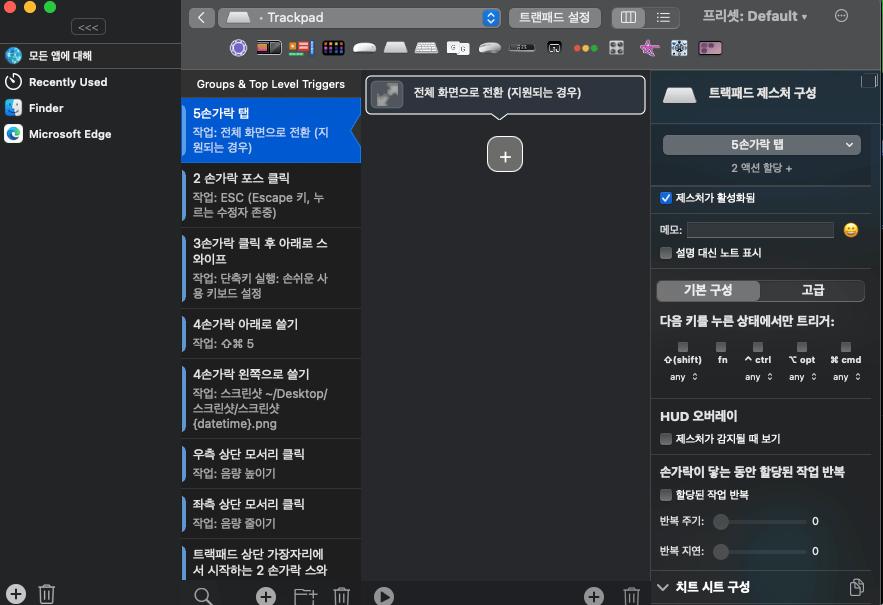Open the Trackpad device dropdown
This screenshot has height=605, width=883.
click(x=490, y=18)
